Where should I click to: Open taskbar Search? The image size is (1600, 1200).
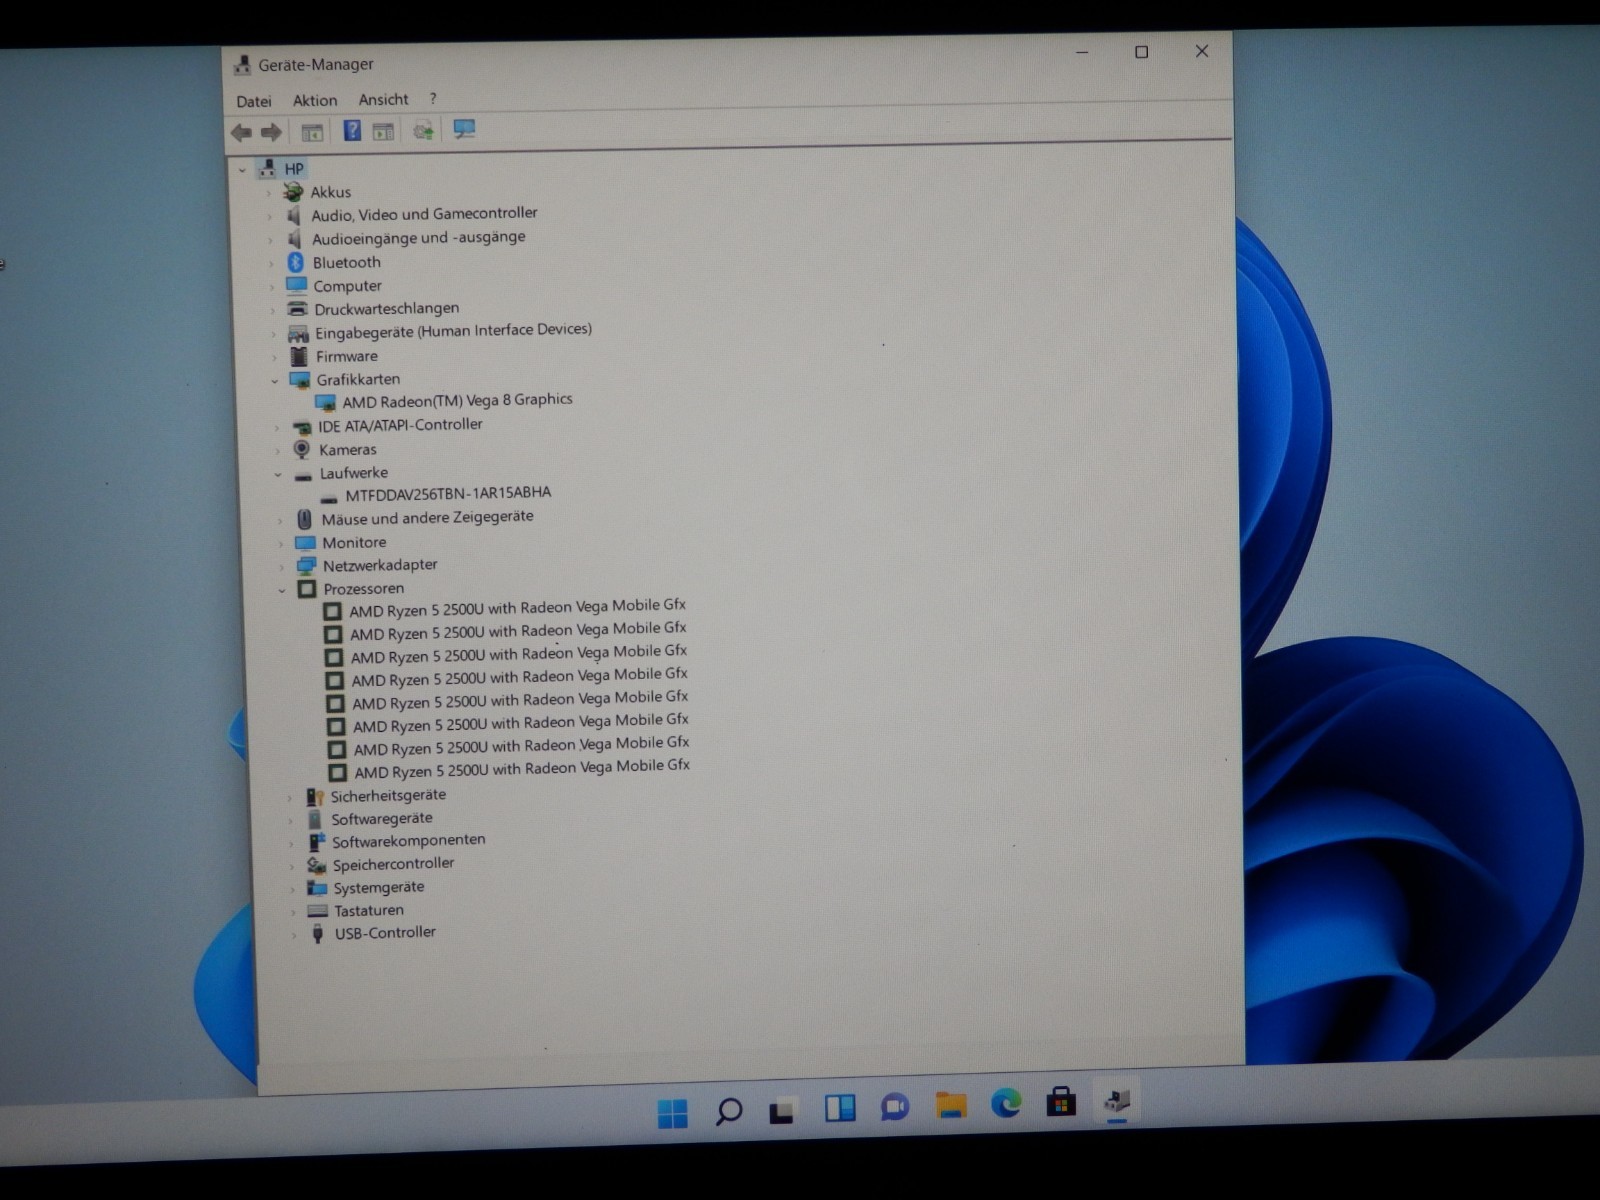[x=728, y=1110]
